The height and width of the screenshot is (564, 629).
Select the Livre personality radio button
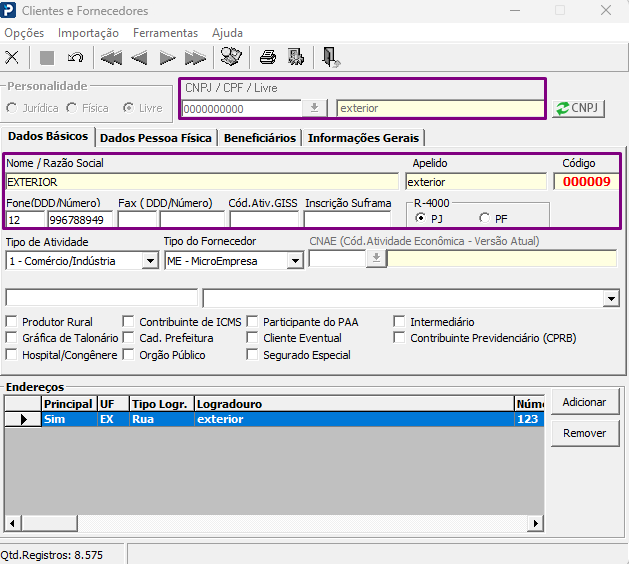[128, 108]
